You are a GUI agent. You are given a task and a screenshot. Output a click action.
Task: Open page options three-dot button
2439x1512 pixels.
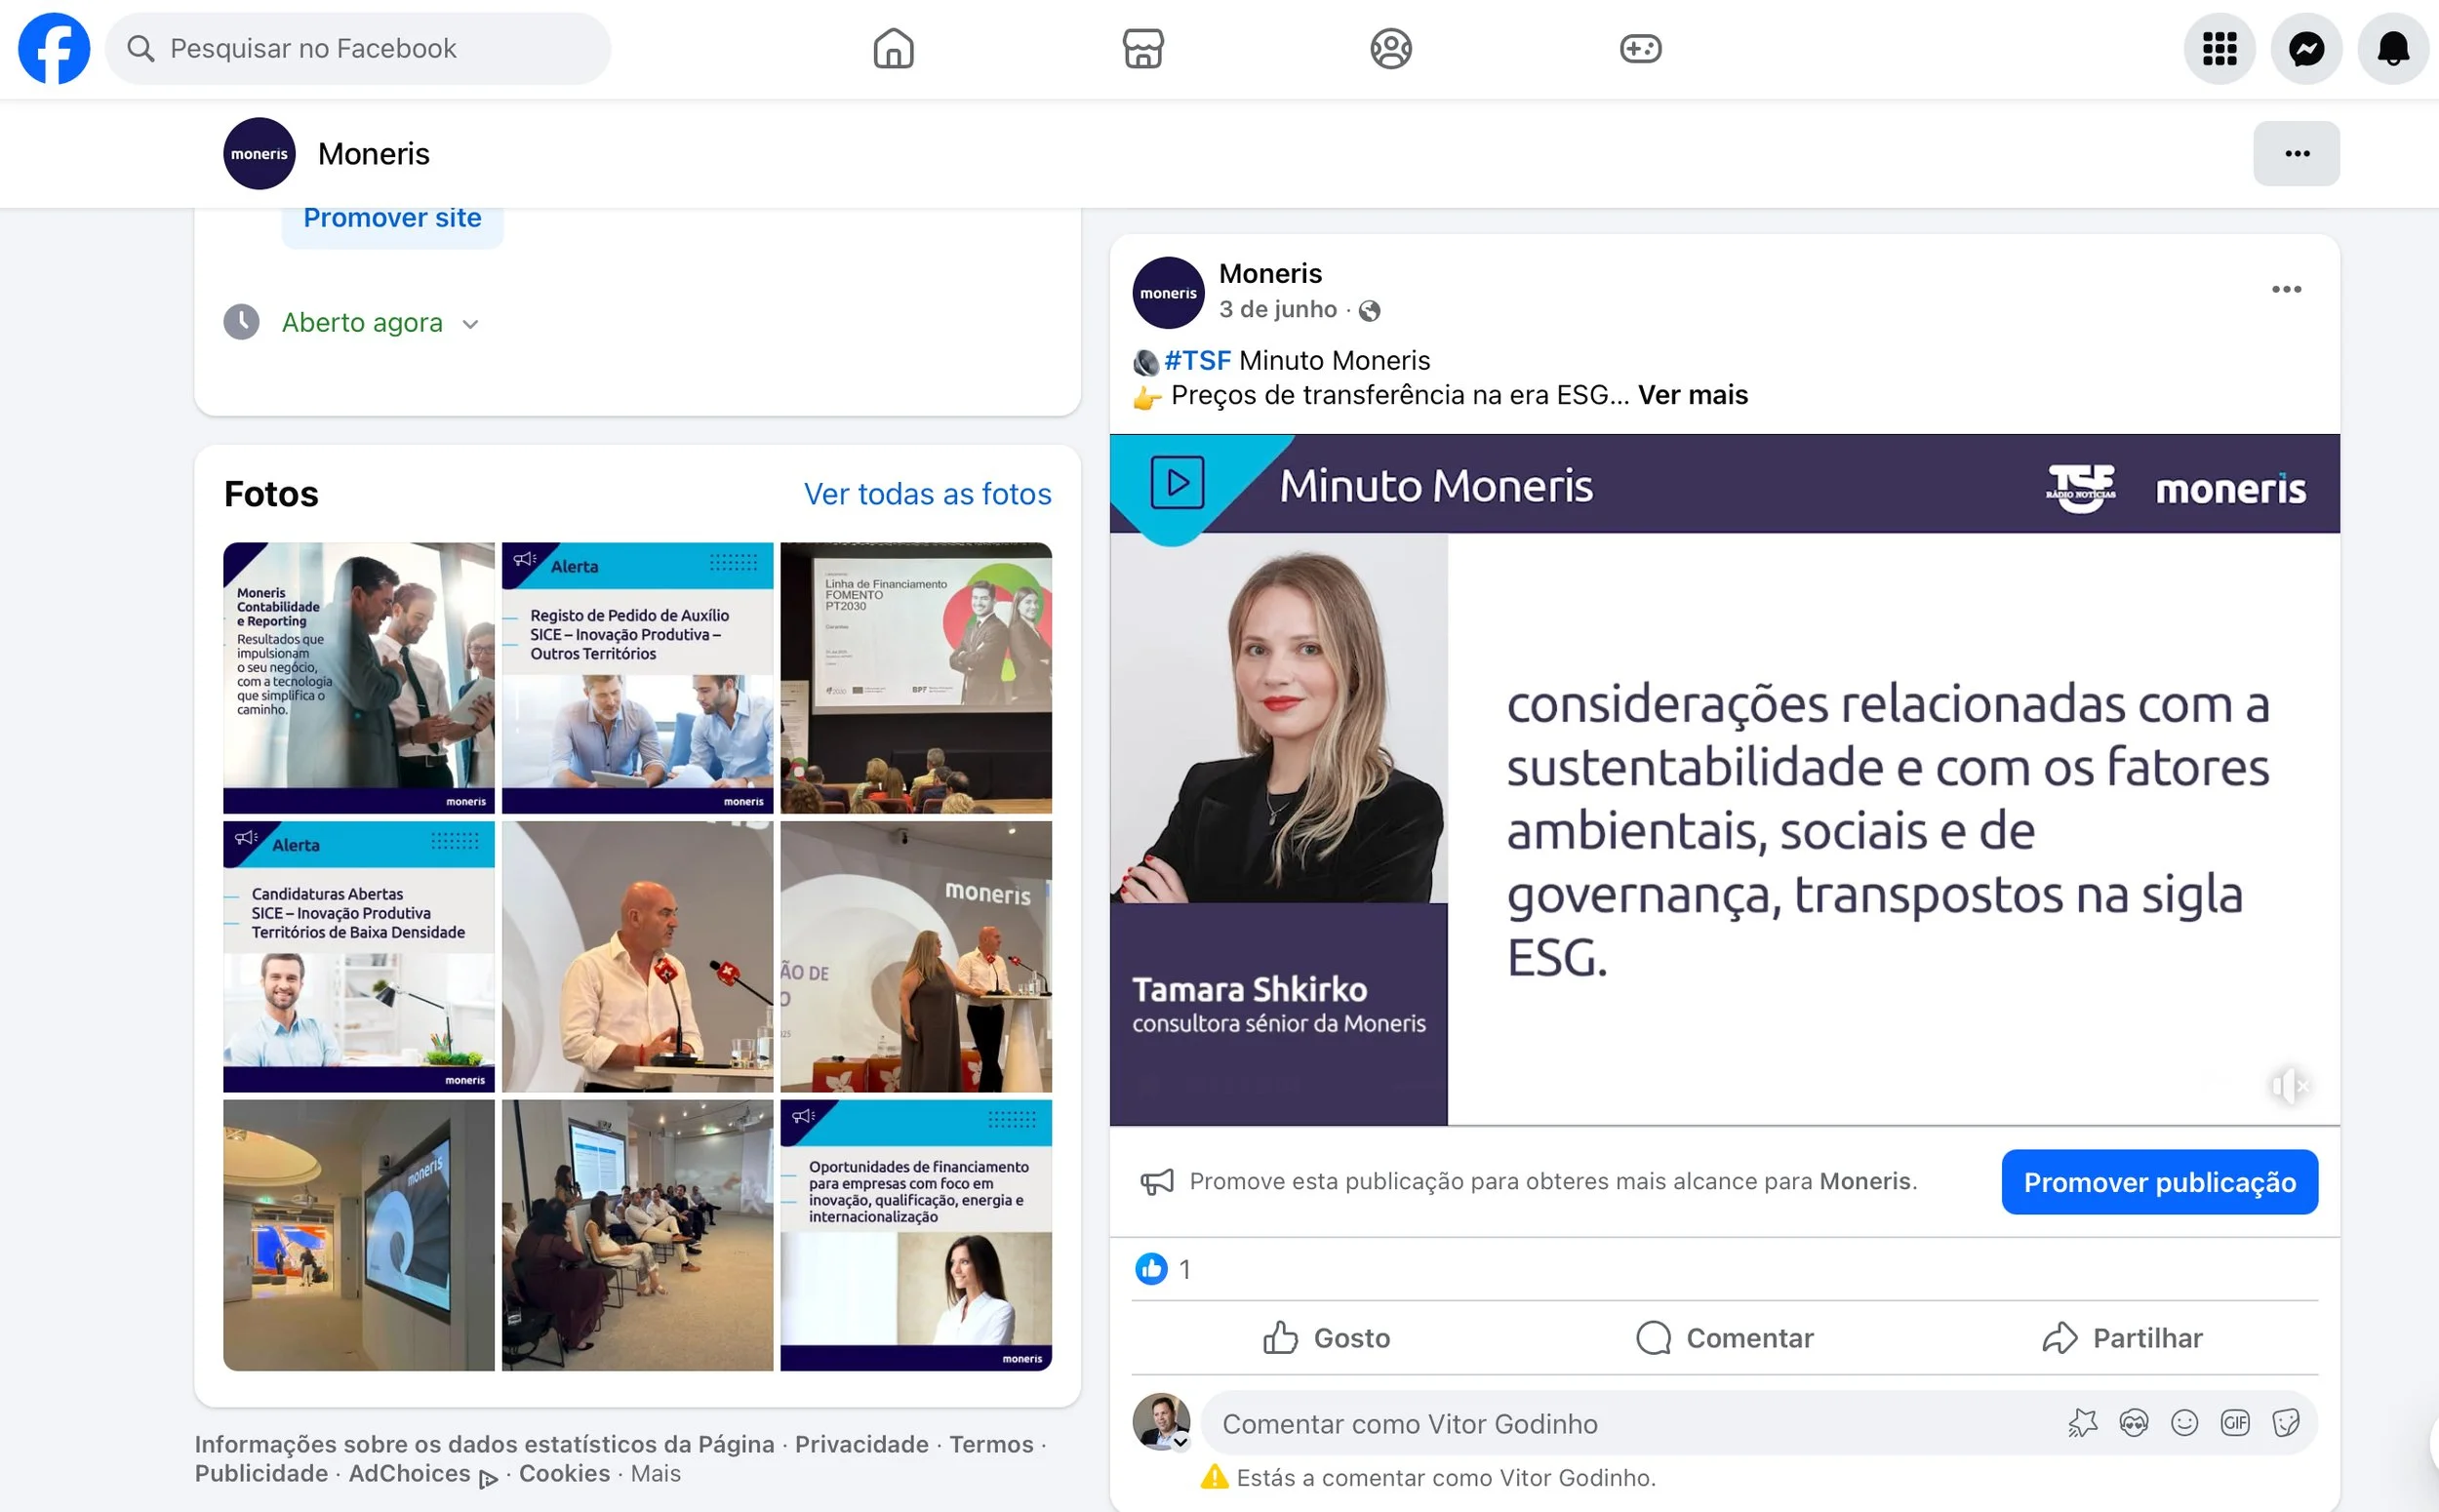coord(2296,153)
